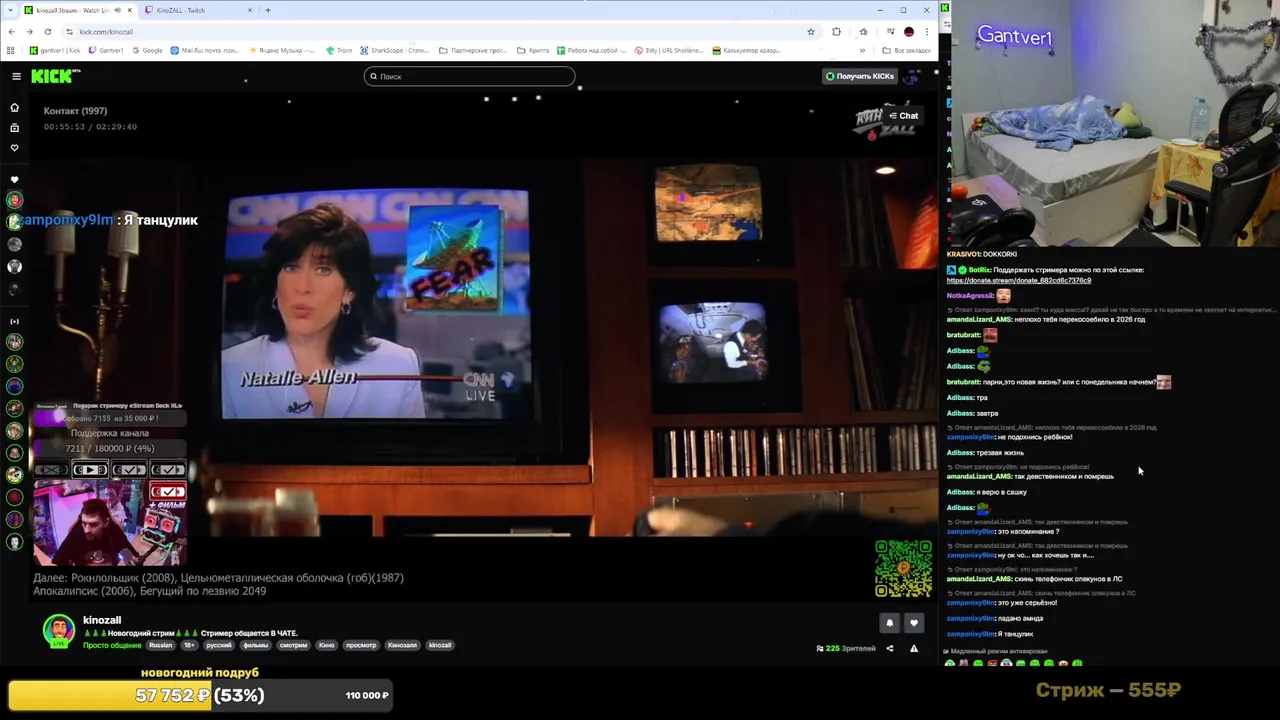Click the emote bar below the chat
1280x720 pixels.
[1014, 663]
